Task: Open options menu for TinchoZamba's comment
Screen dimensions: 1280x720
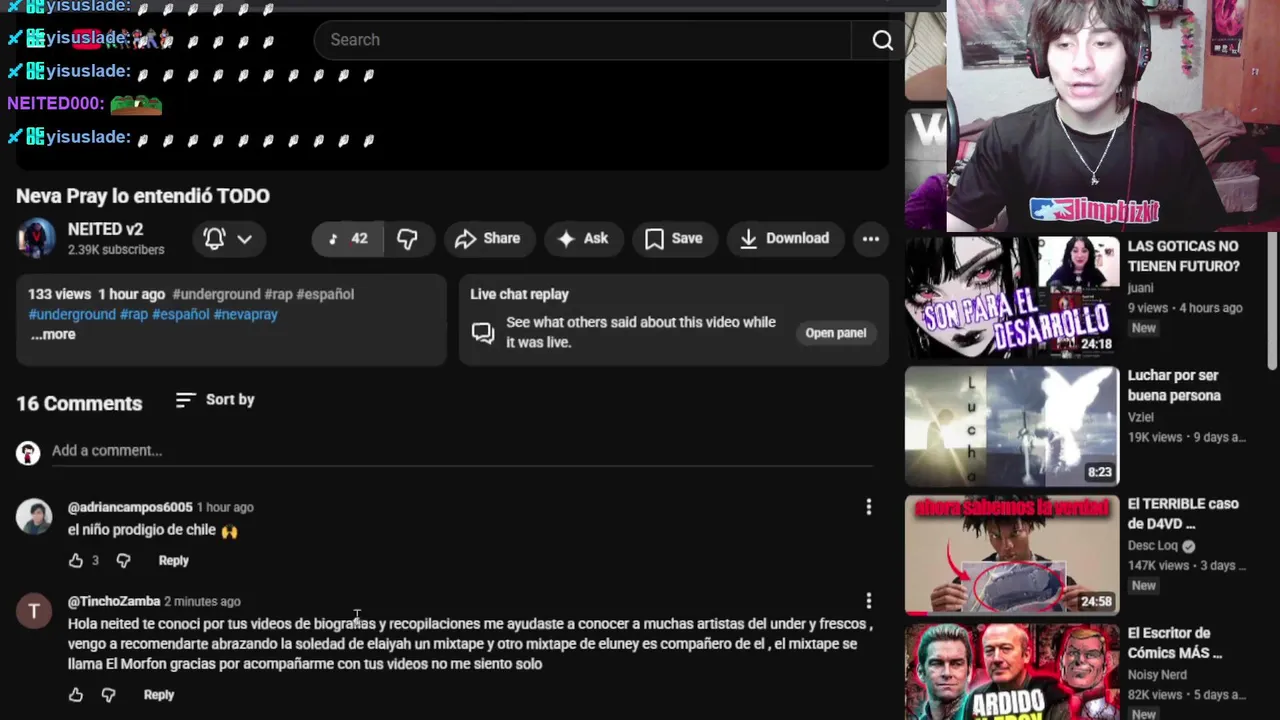Action: tap(868, 601)
